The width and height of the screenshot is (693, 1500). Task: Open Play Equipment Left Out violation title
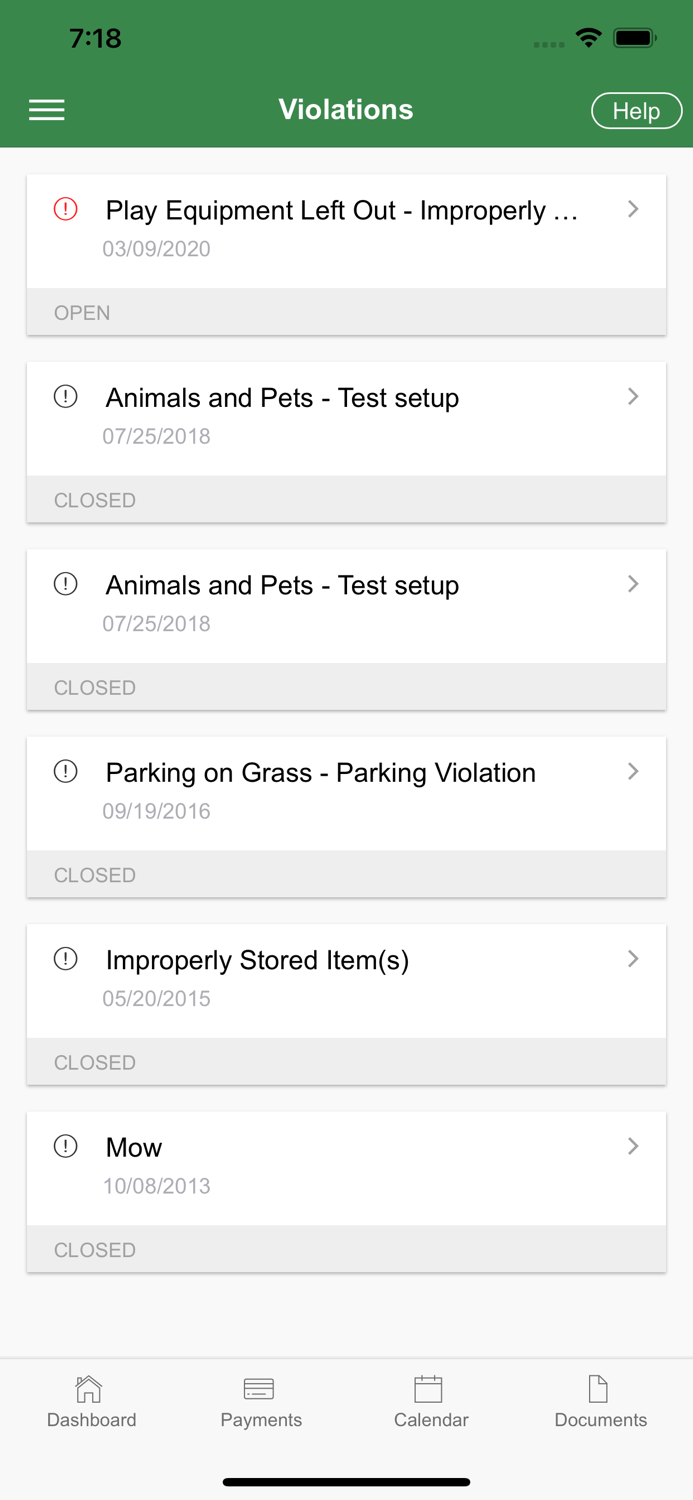click(x=341, y=211)
